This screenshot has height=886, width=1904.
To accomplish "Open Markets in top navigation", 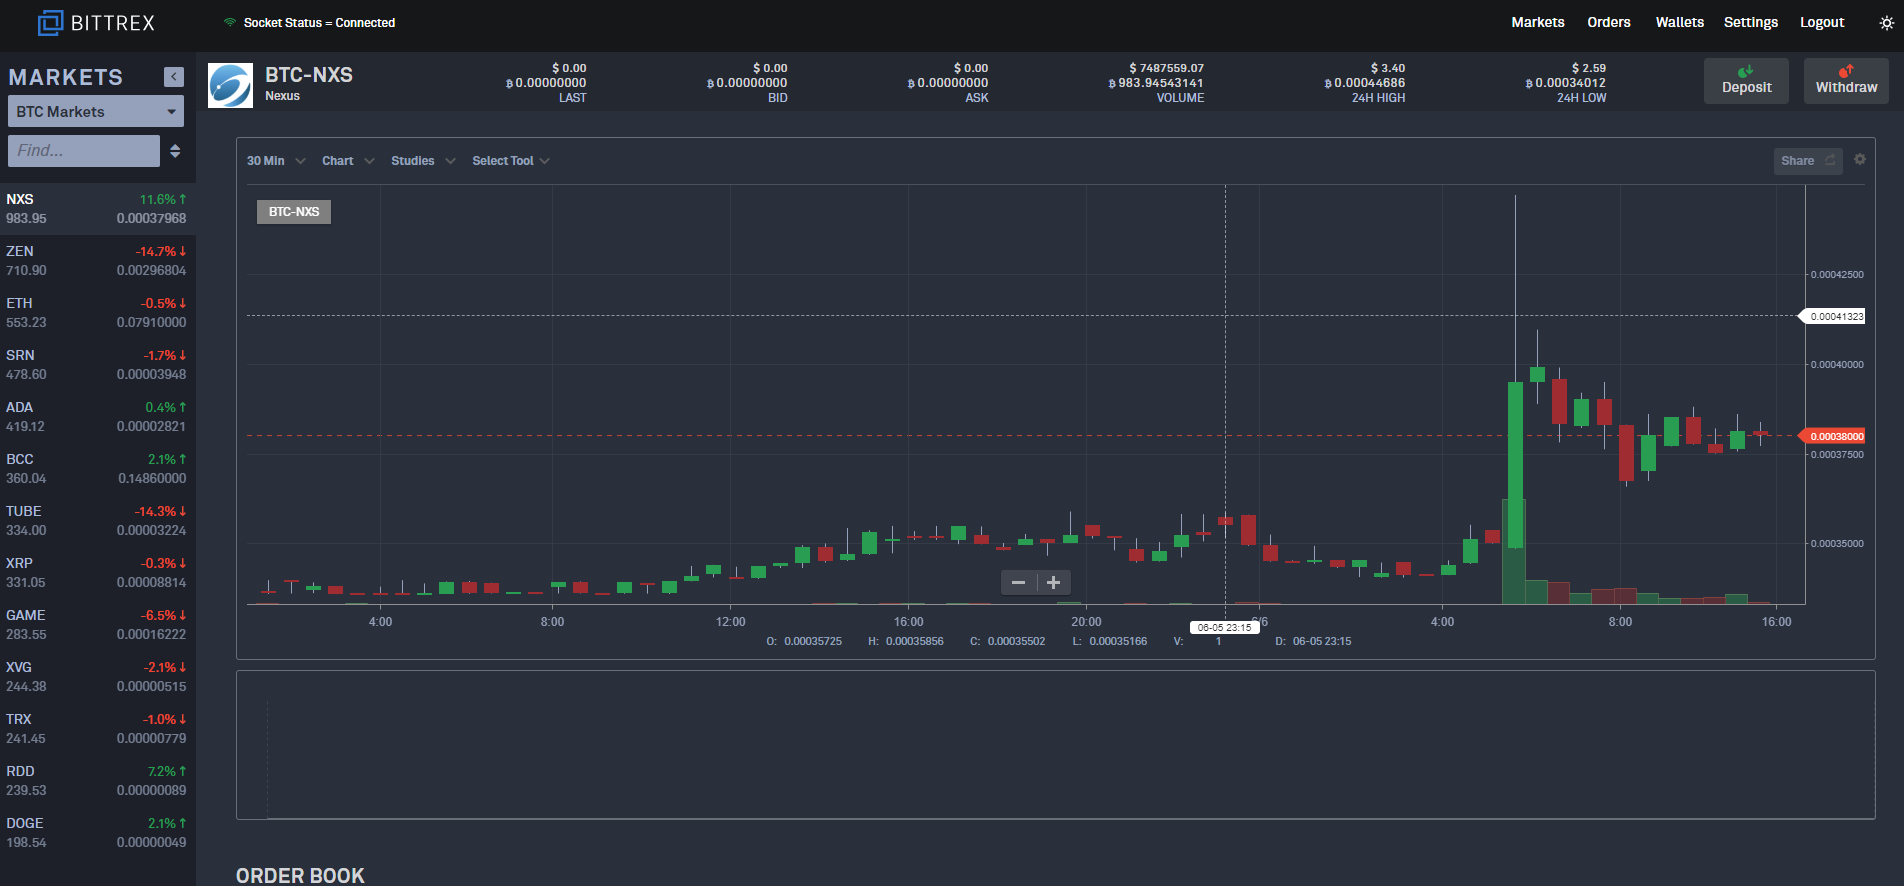I will pos(1537,22).
